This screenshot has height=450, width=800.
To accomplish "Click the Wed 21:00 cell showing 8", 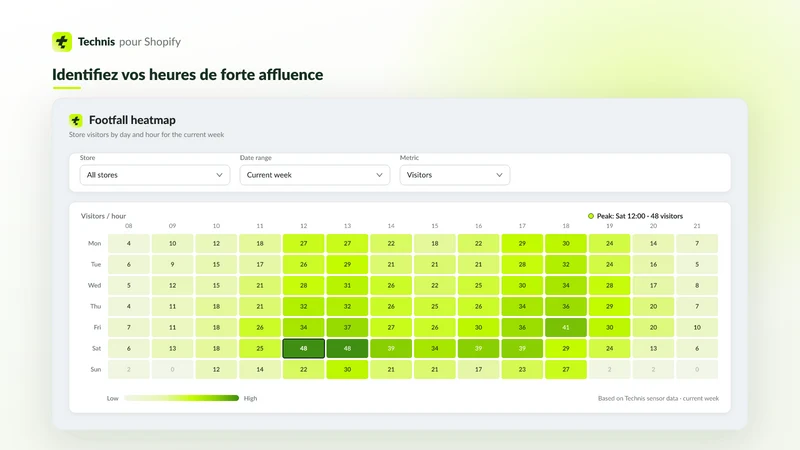I will [x=697, y=286].
